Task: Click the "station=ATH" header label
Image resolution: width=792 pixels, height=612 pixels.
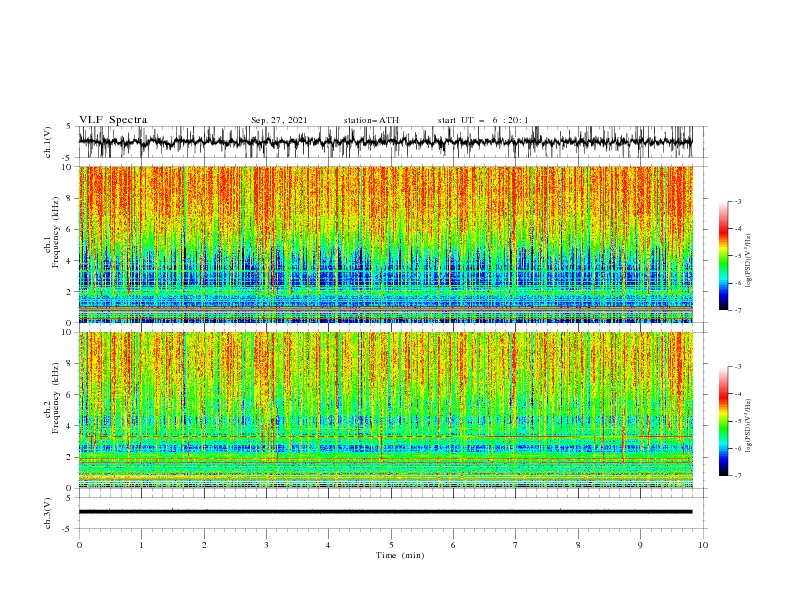Action: pos(371,120)
